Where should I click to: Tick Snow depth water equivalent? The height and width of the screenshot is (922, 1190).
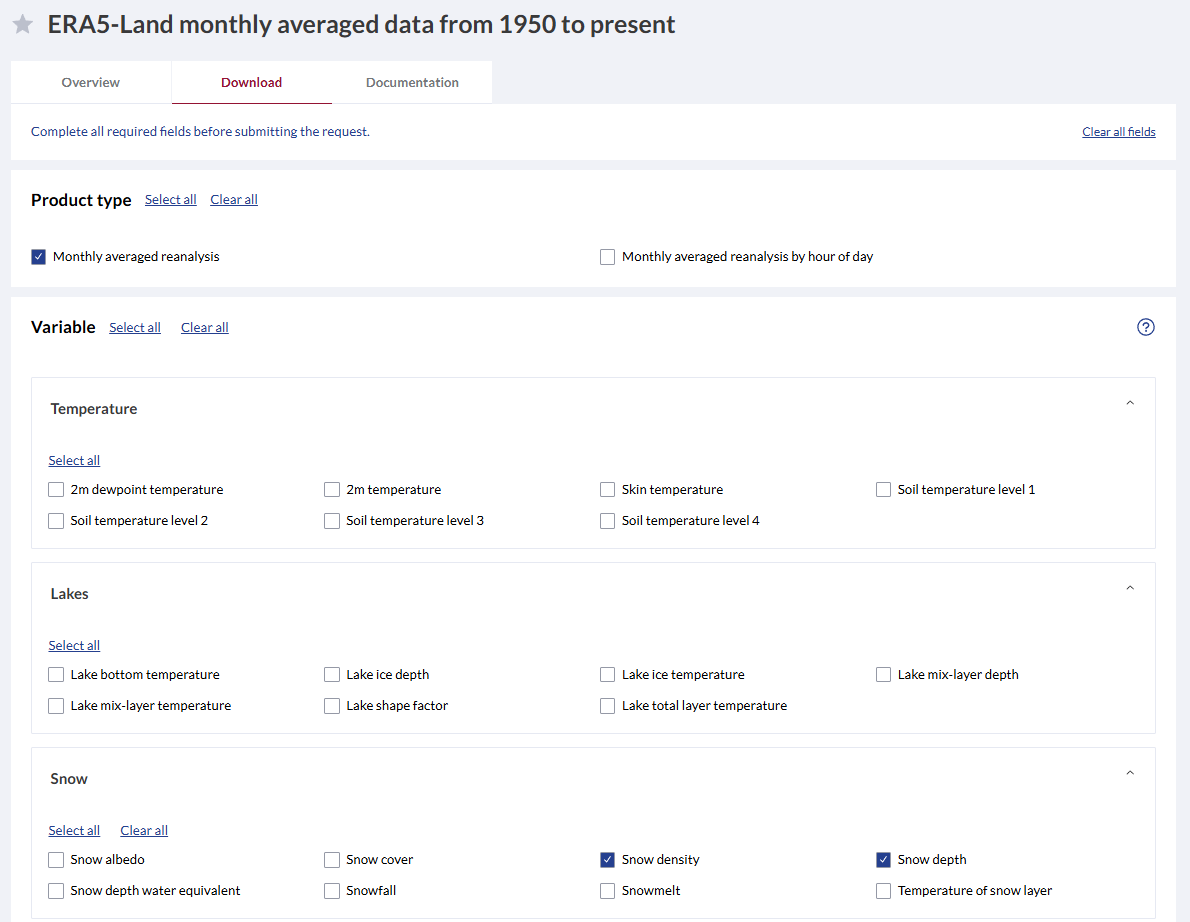[x=56, y=891]
